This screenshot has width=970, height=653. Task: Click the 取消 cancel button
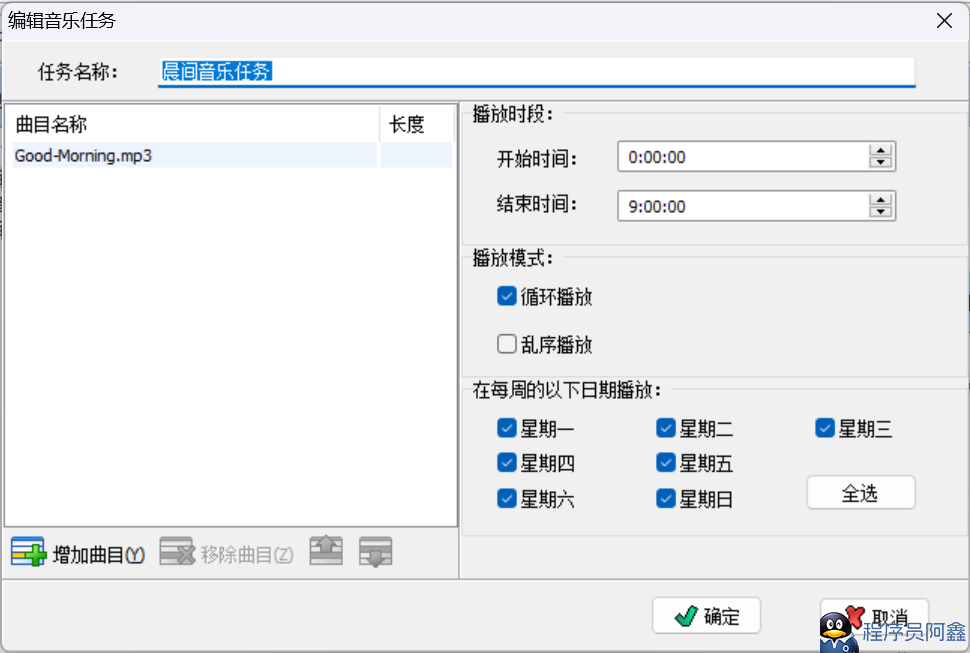coord(874,617)
